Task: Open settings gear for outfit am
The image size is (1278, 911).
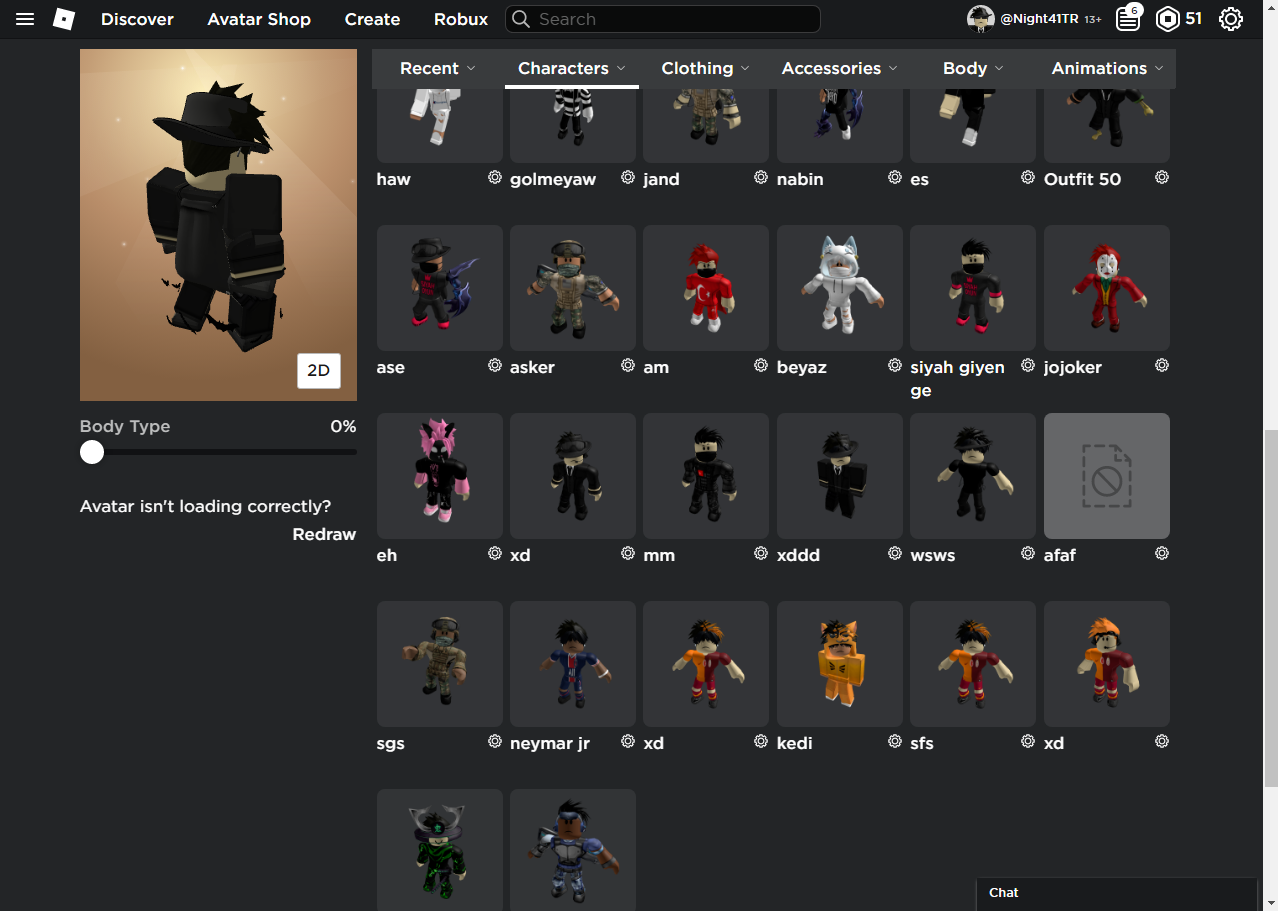Action: click(761, 365)
